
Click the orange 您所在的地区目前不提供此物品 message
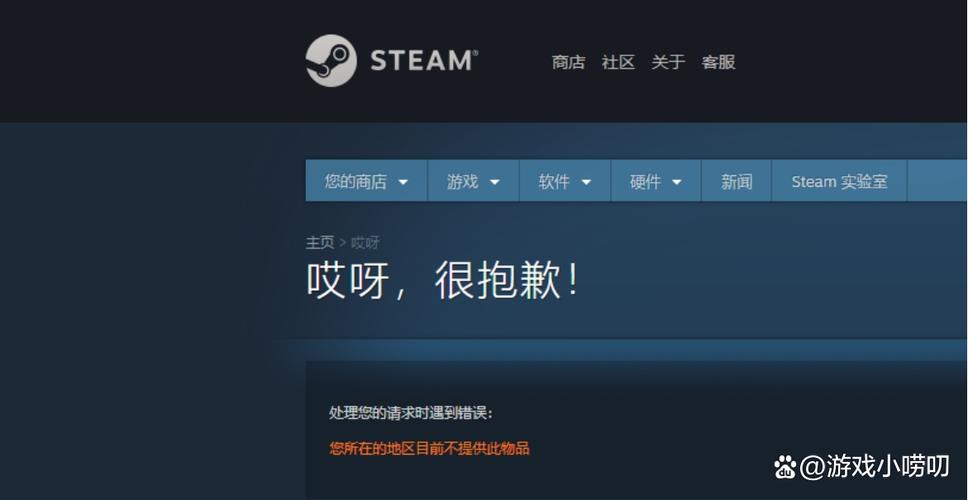pyautogui.click(x=429, y=448)
